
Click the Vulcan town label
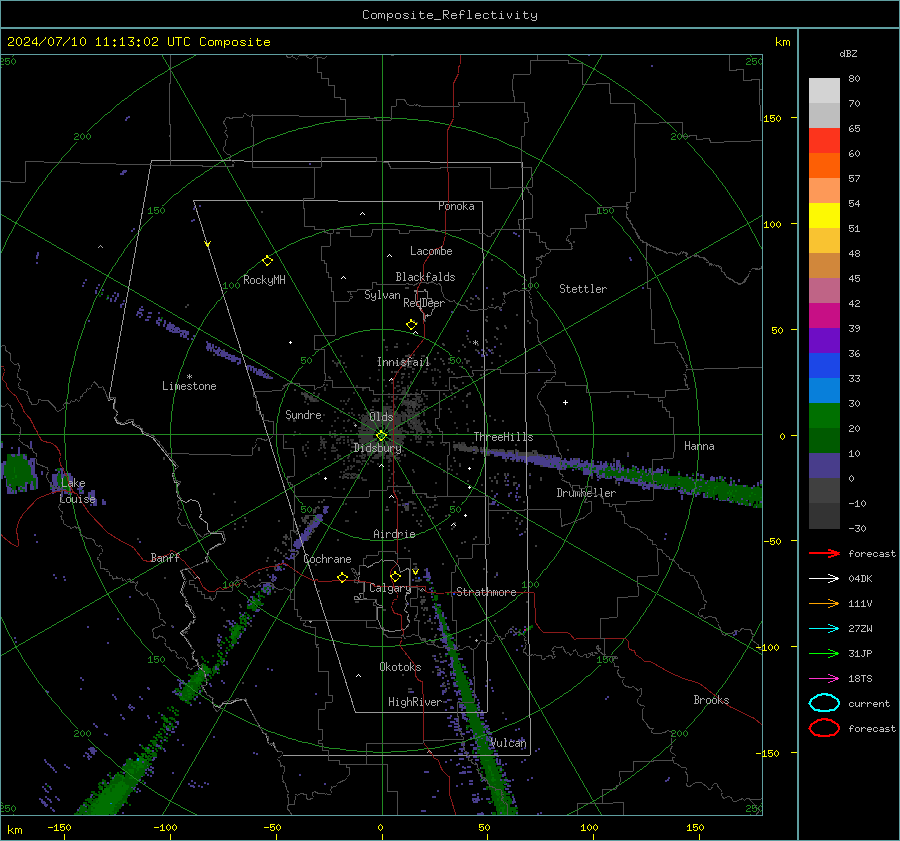tap(508, 743)
